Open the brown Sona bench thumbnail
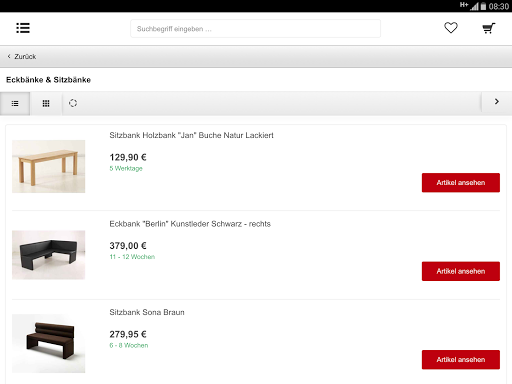The height and width of the screenshot is (384, 512). [49, 343]
